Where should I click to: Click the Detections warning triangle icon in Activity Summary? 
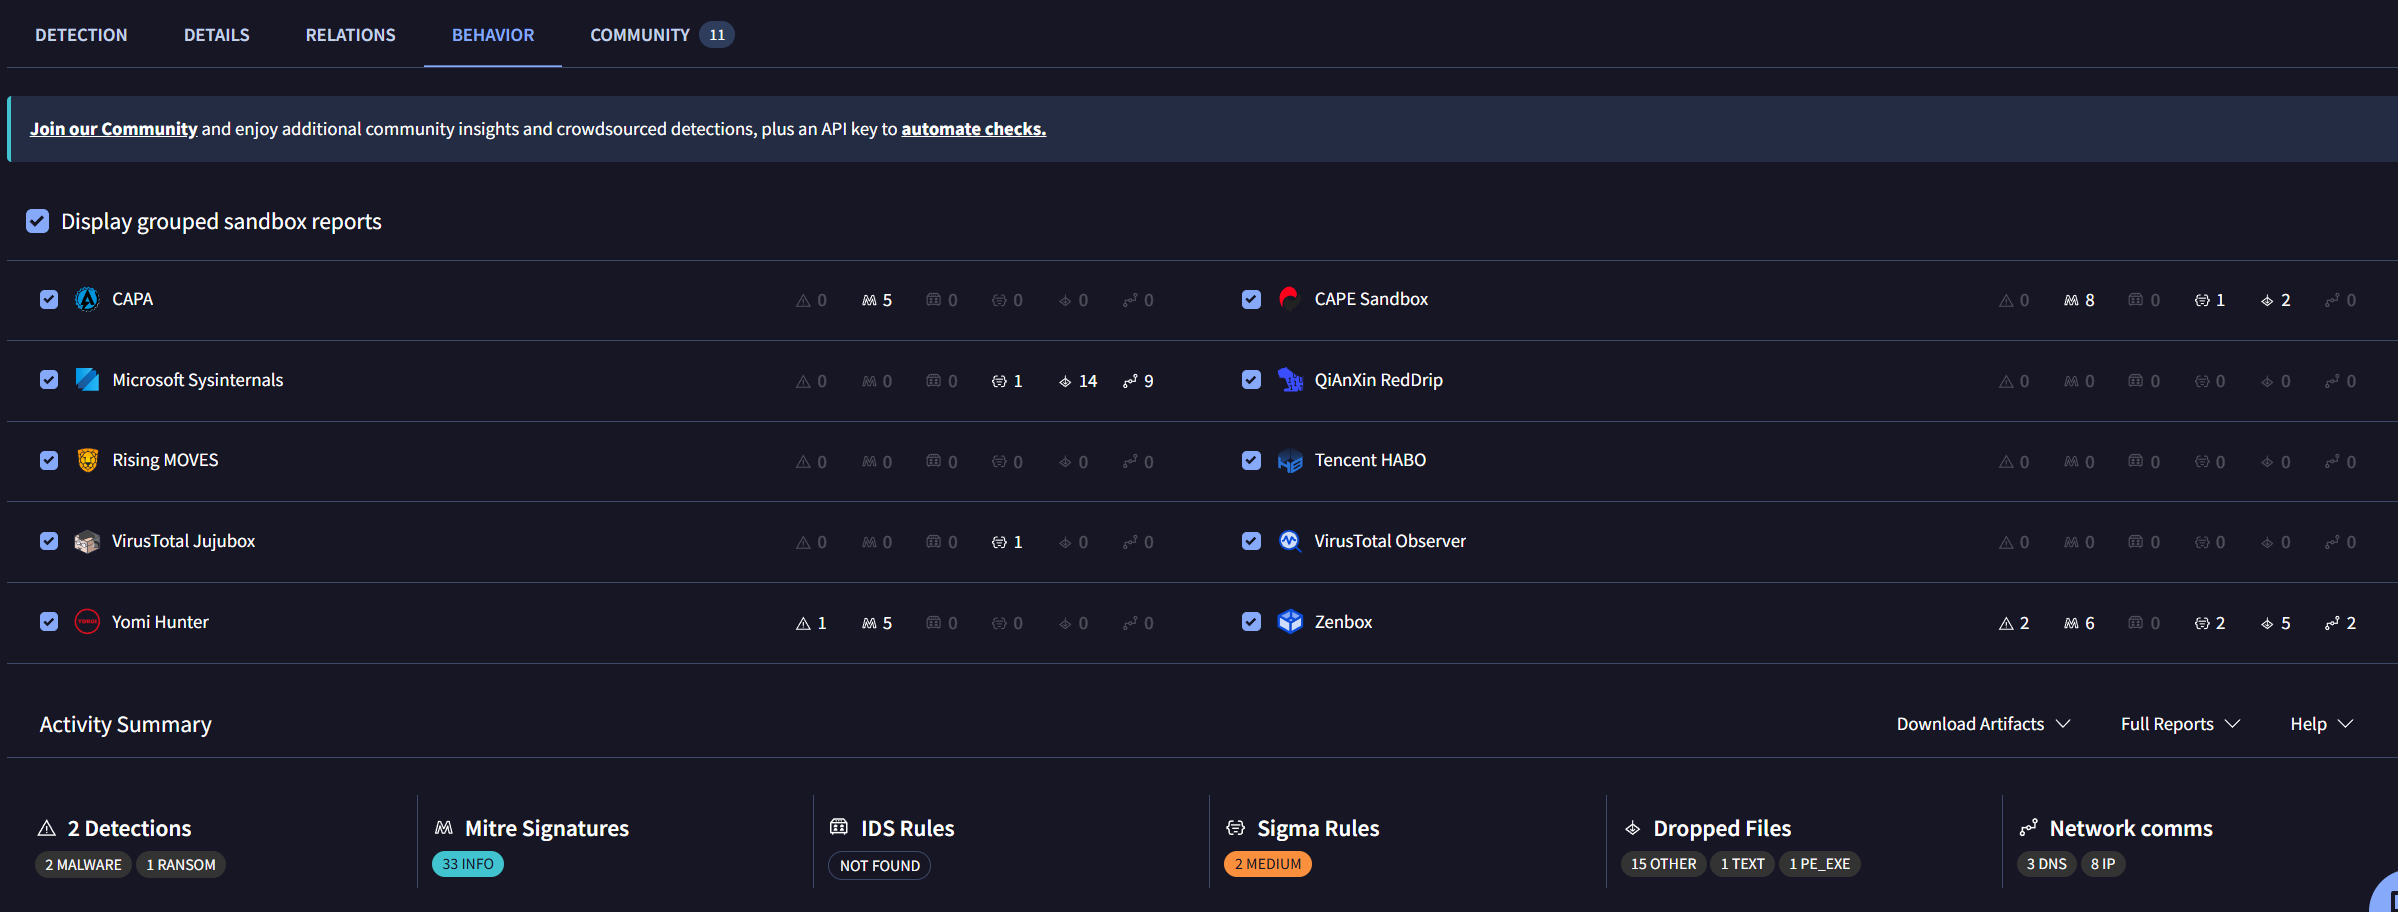coord(46,828)
